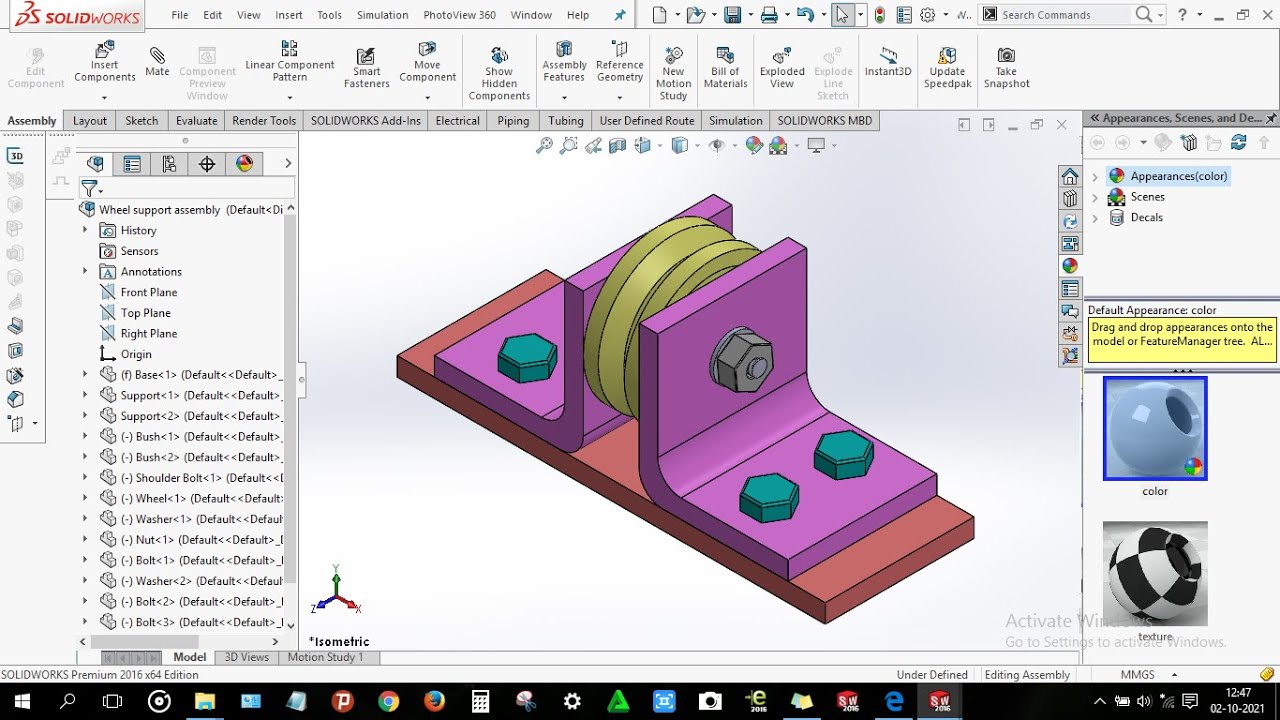1280x720 pixels.
Task: Click Show Hidden Components
Action: [x=499, y=73]
